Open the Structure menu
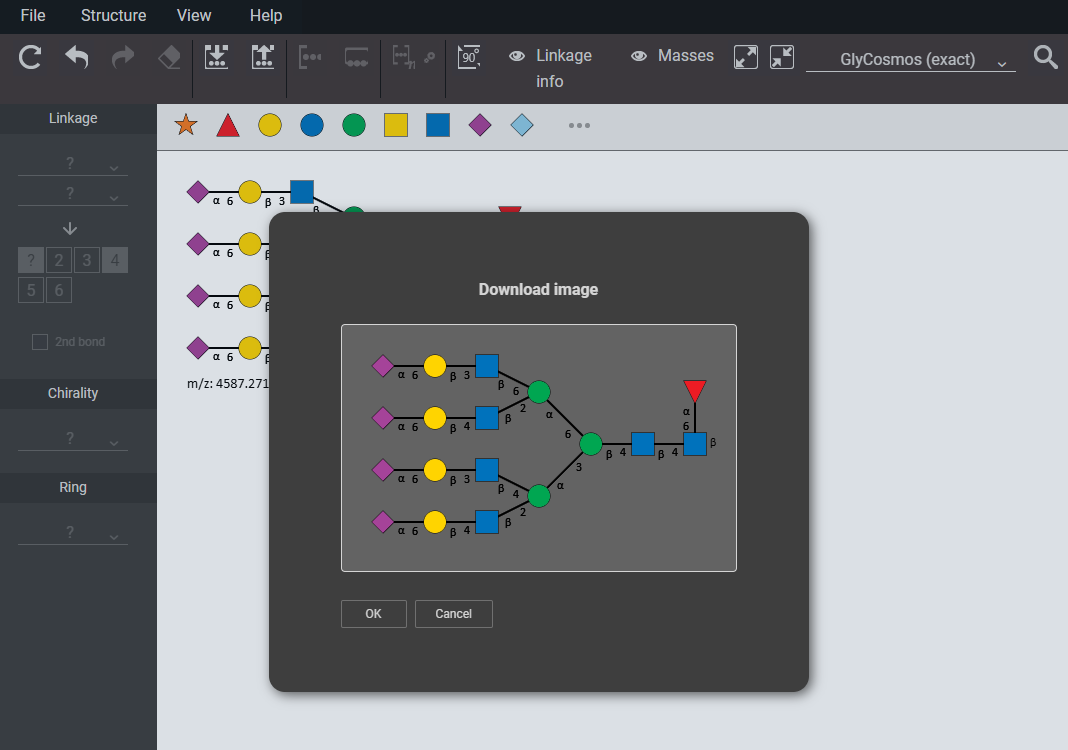The image size is (1068, 750). (113, 15)
